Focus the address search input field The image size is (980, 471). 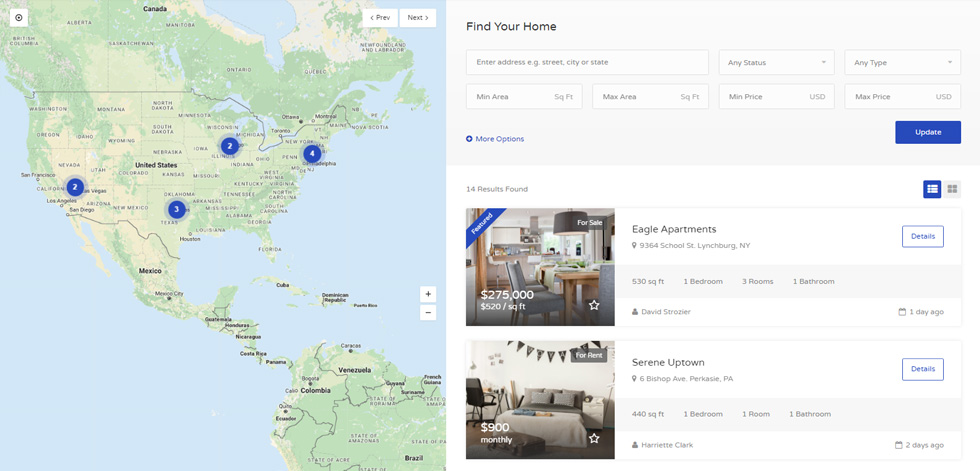tap(587, 62)
